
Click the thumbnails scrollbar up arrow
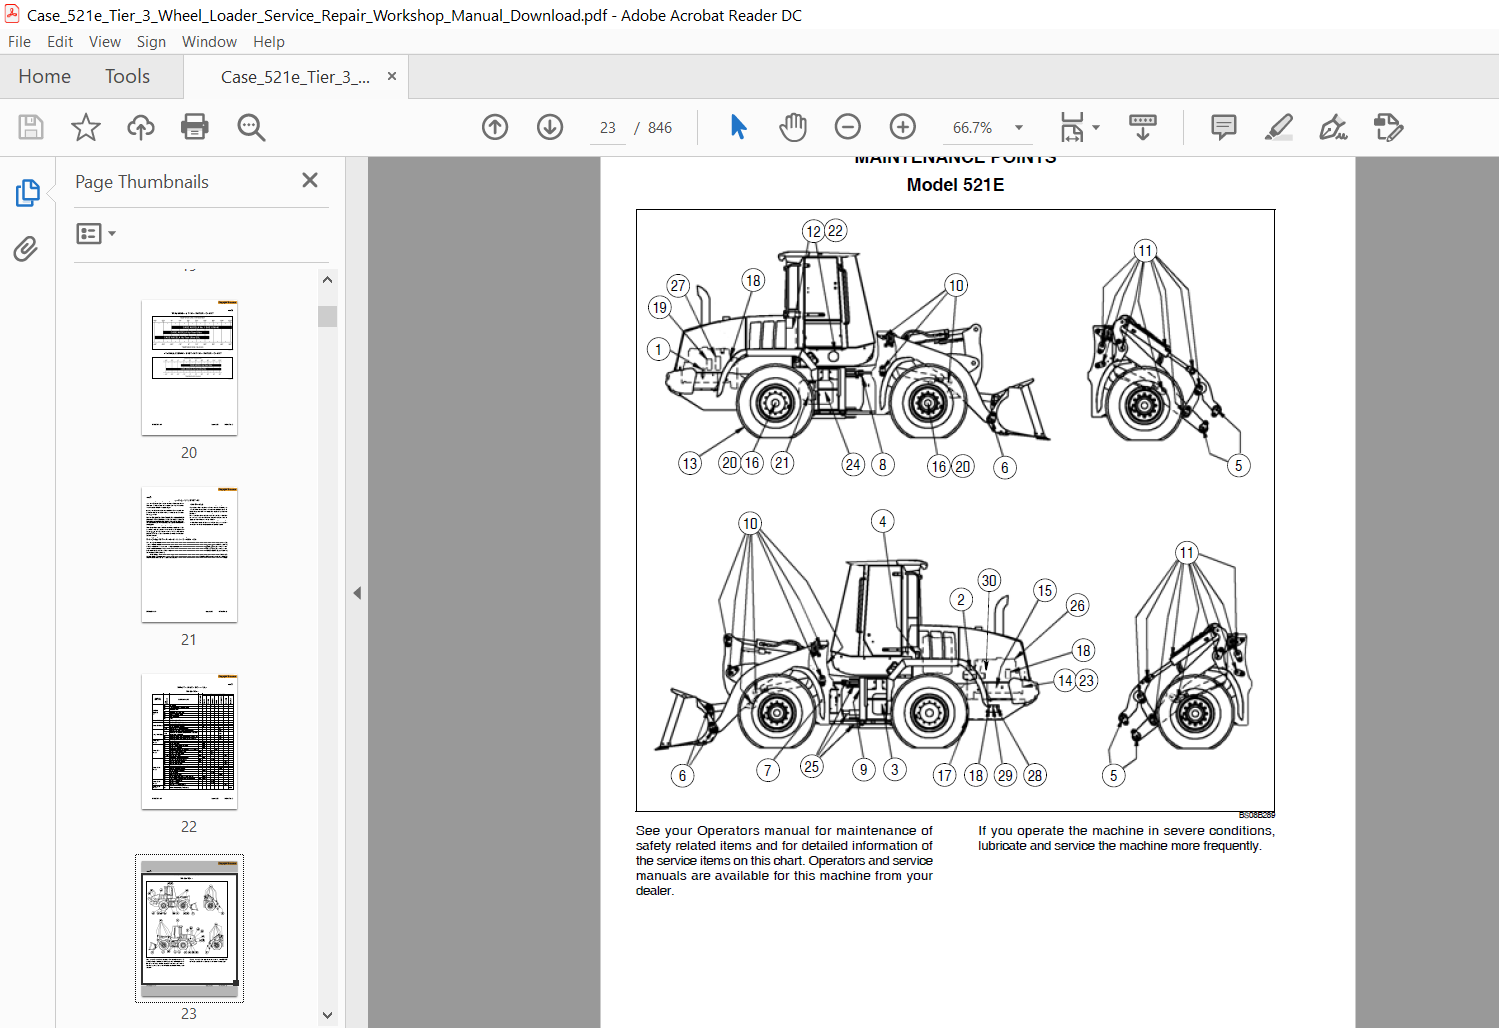pyautogui.click(x=327, y=280)
